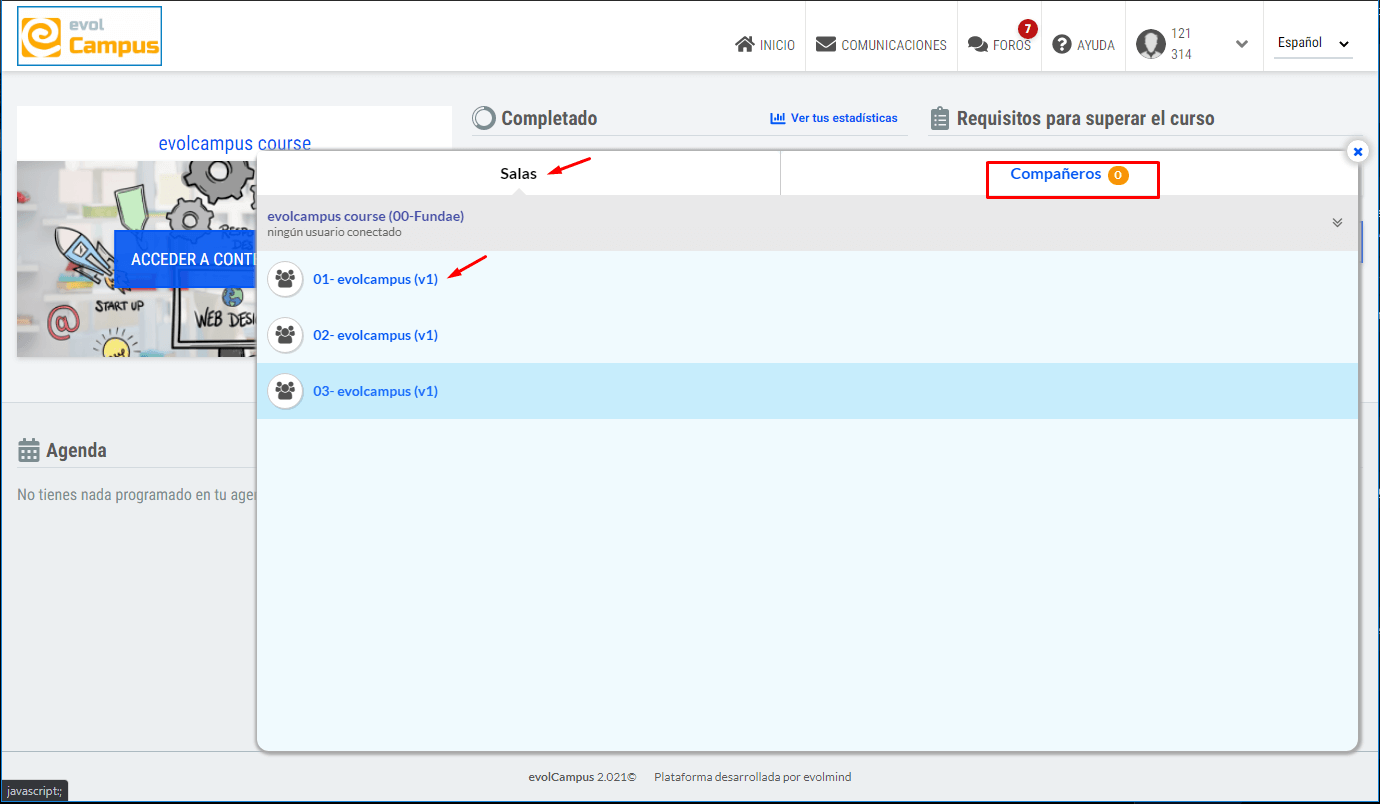1380x804 pixels.
Task: Click the ACCEDER A CONTENIDOS button
Action: (x=186, y=259)
